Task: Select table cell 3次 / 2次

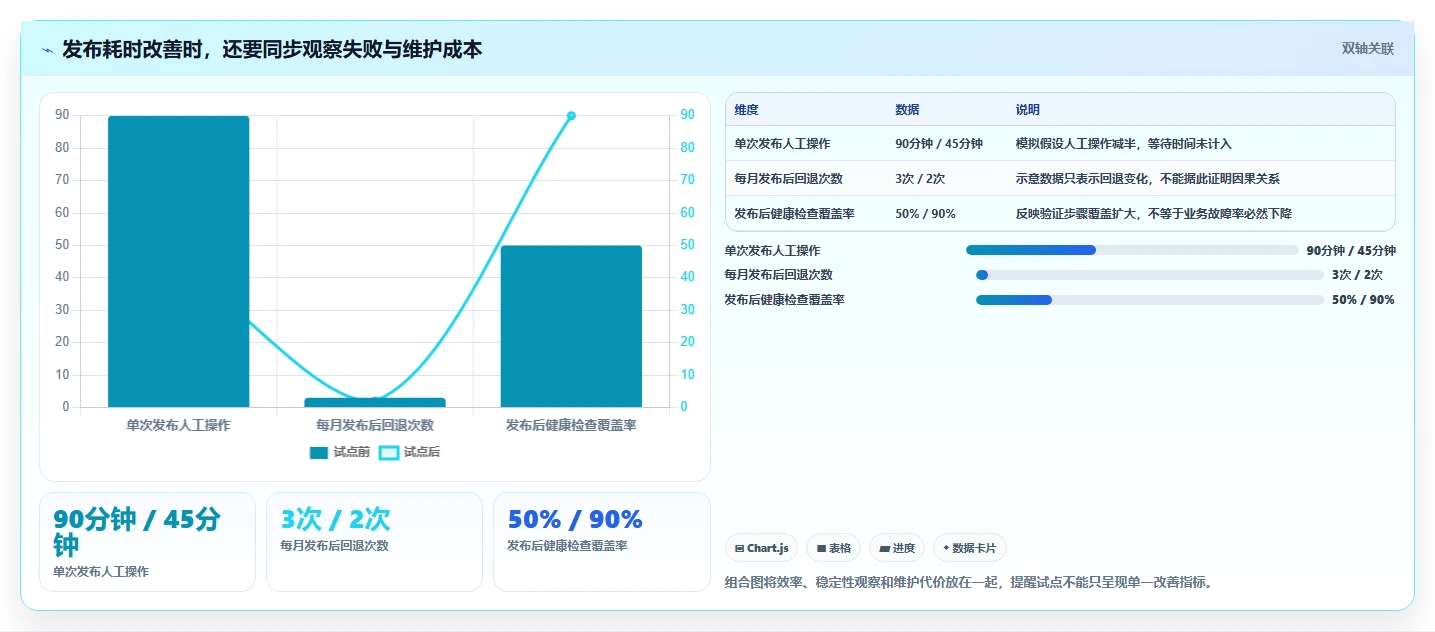Action: click(920, 179)
